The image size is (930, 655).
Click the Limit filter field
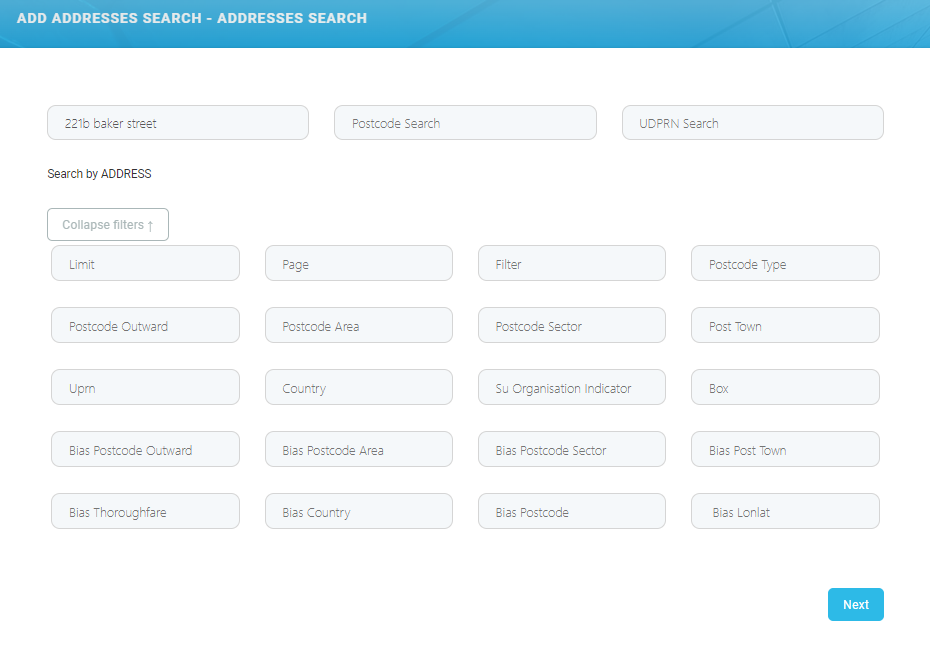(x=145, y=264)
